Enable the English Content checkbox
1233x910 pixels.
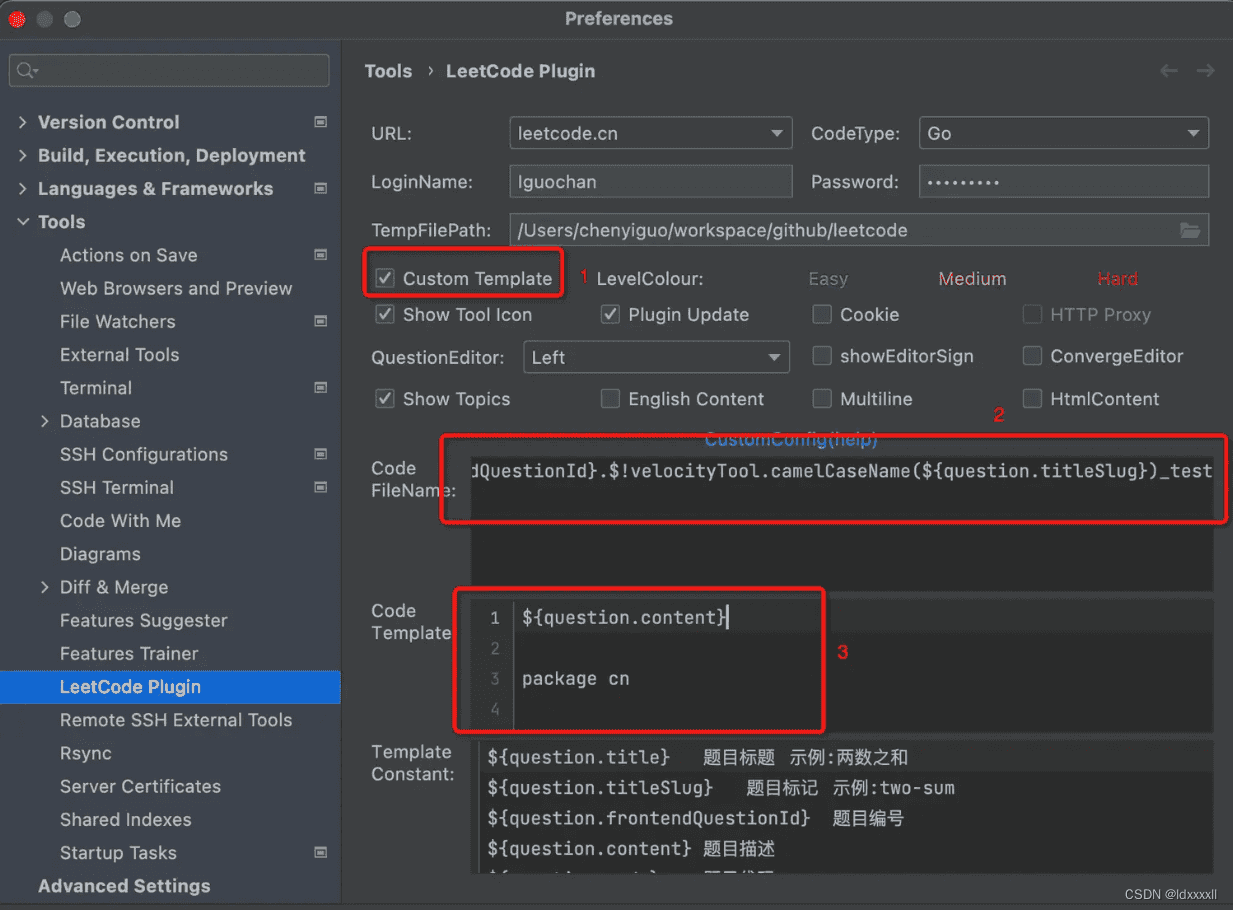(610, 399)
